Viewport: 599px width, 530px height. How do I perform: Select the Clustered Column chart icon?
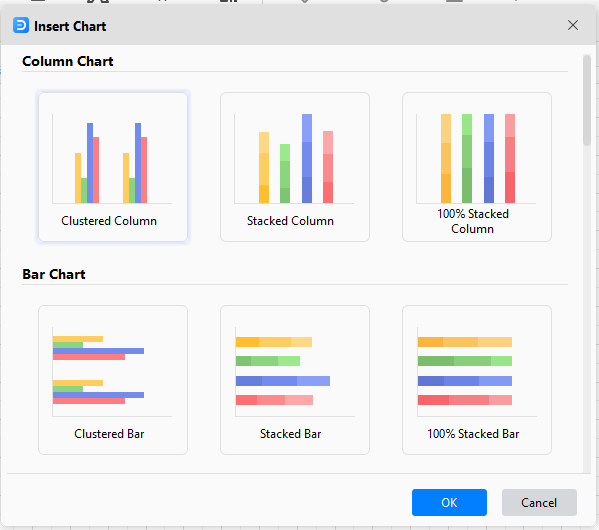coord(113,167)
